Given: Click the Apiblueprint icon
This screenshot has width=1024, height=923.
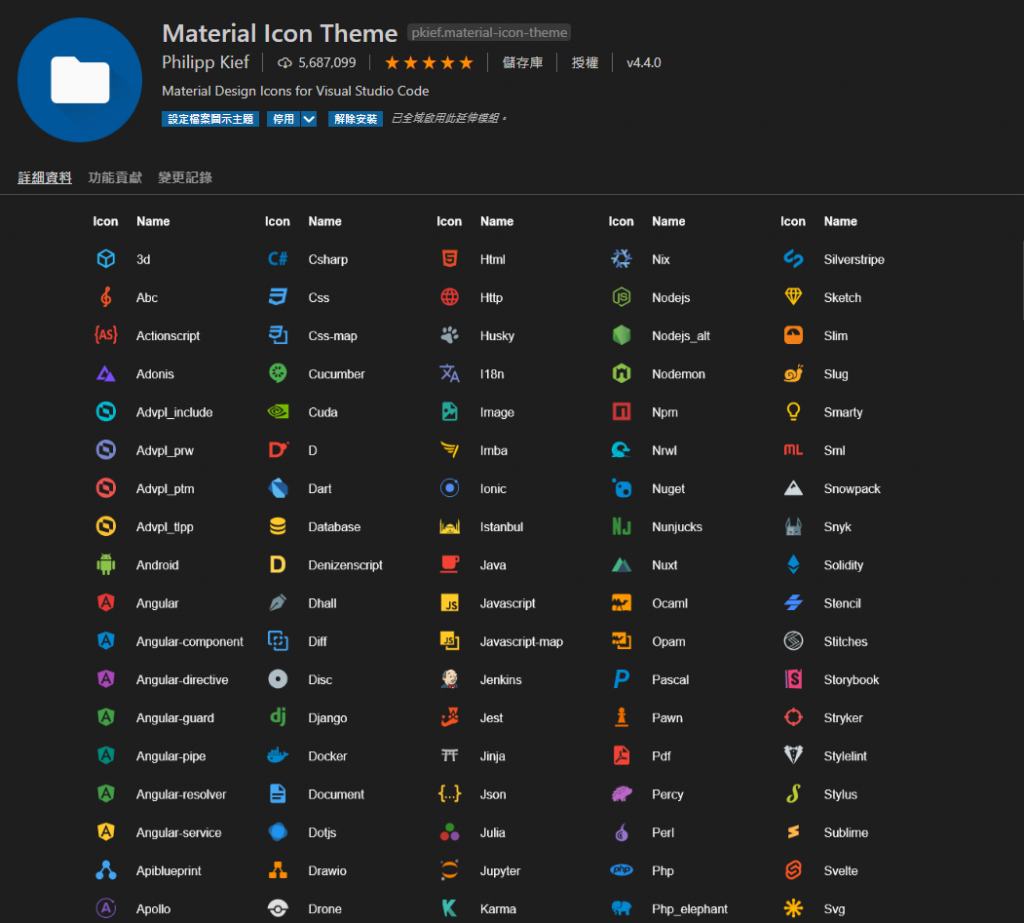Looking at the screenshot, I should [x=106, y=870].
